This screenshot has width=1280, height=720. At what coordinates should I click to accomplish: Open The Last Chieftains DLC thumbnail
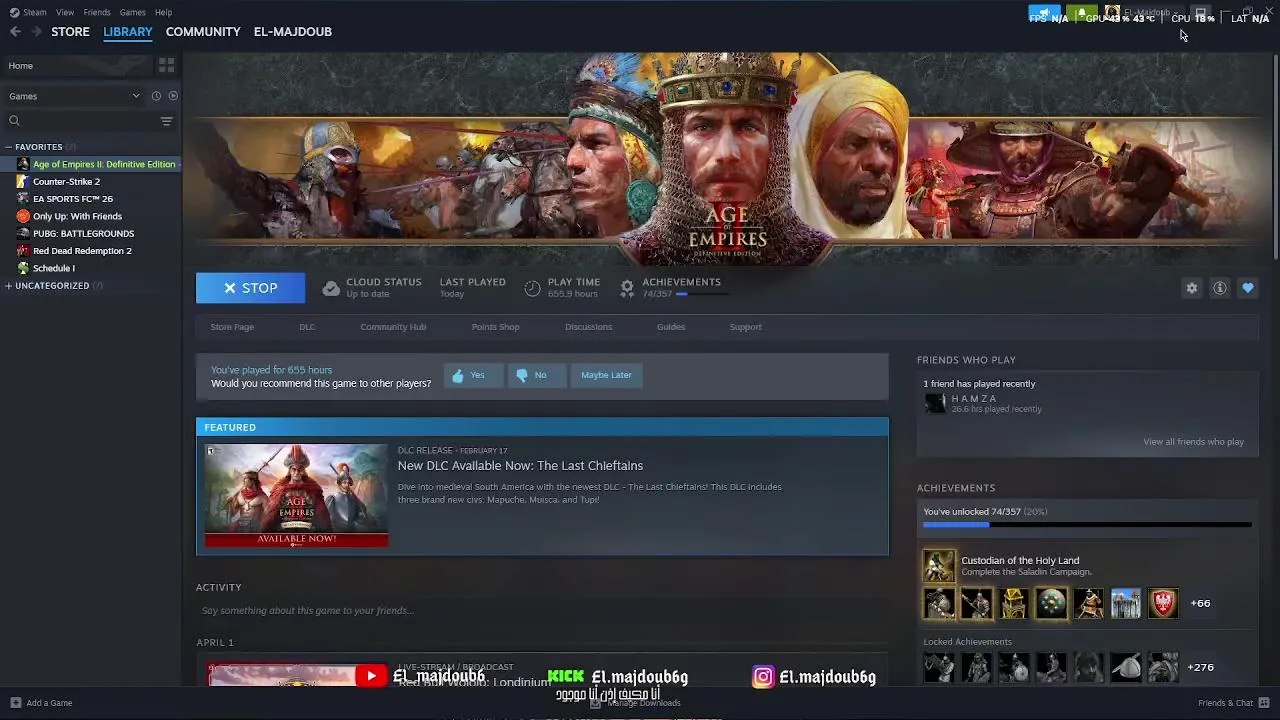tap(296, 496)
